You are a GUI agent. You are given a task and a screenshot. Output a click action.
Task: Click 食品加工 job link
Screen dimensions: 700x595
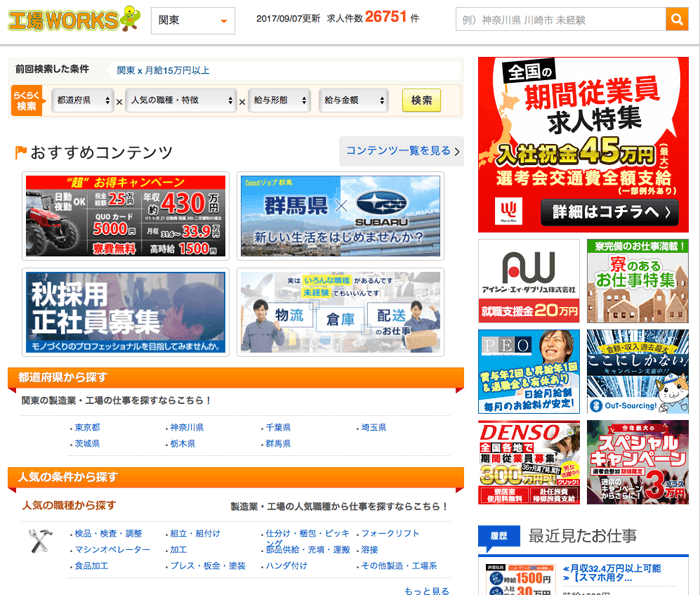92,566
